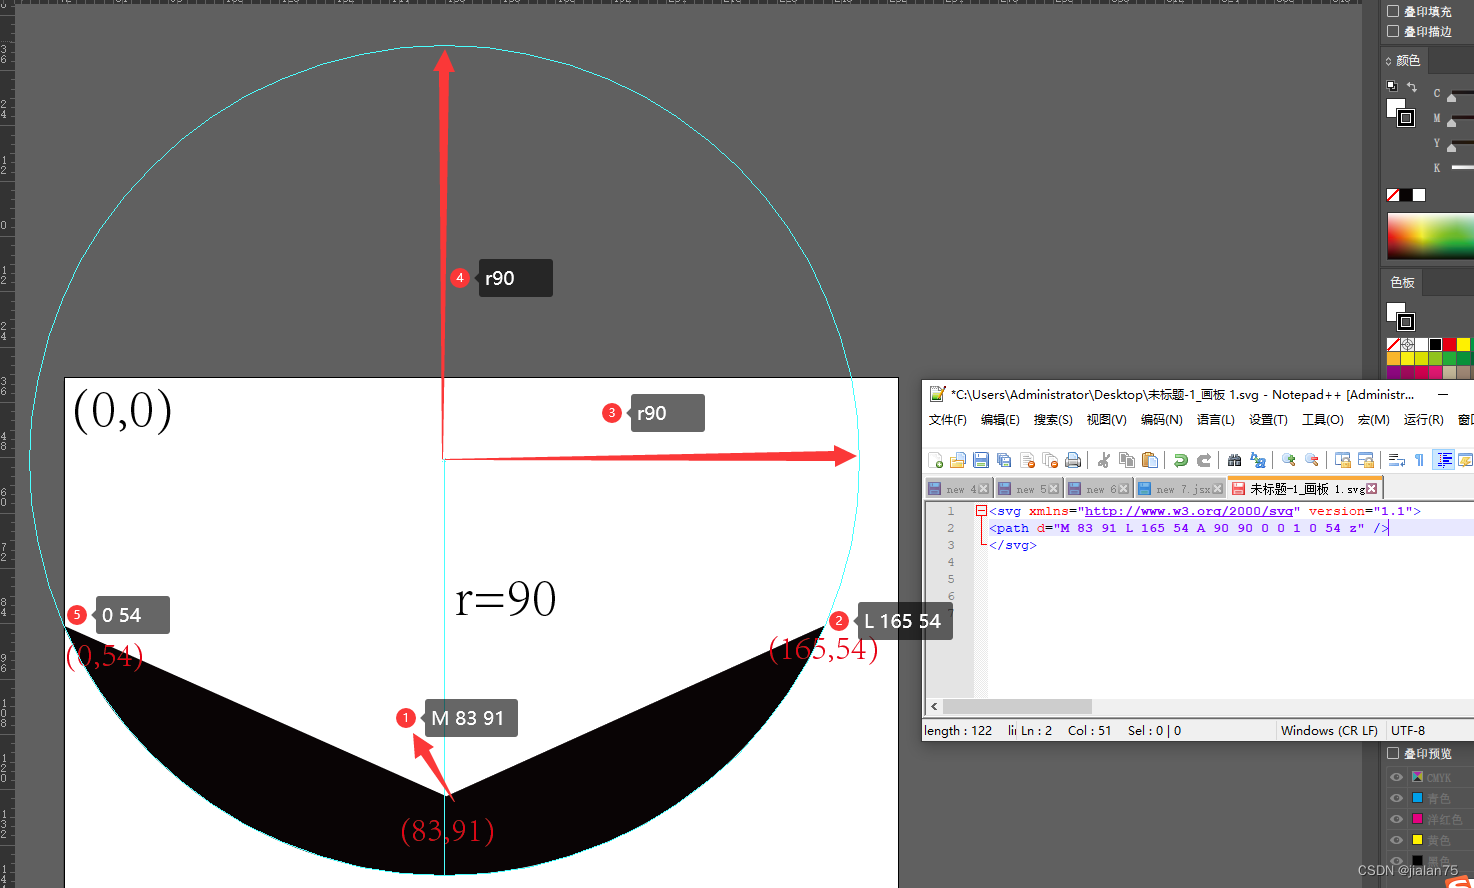Open 文件(F) menu in Notepad++
Screen dimensions: 1474x888
947,420
